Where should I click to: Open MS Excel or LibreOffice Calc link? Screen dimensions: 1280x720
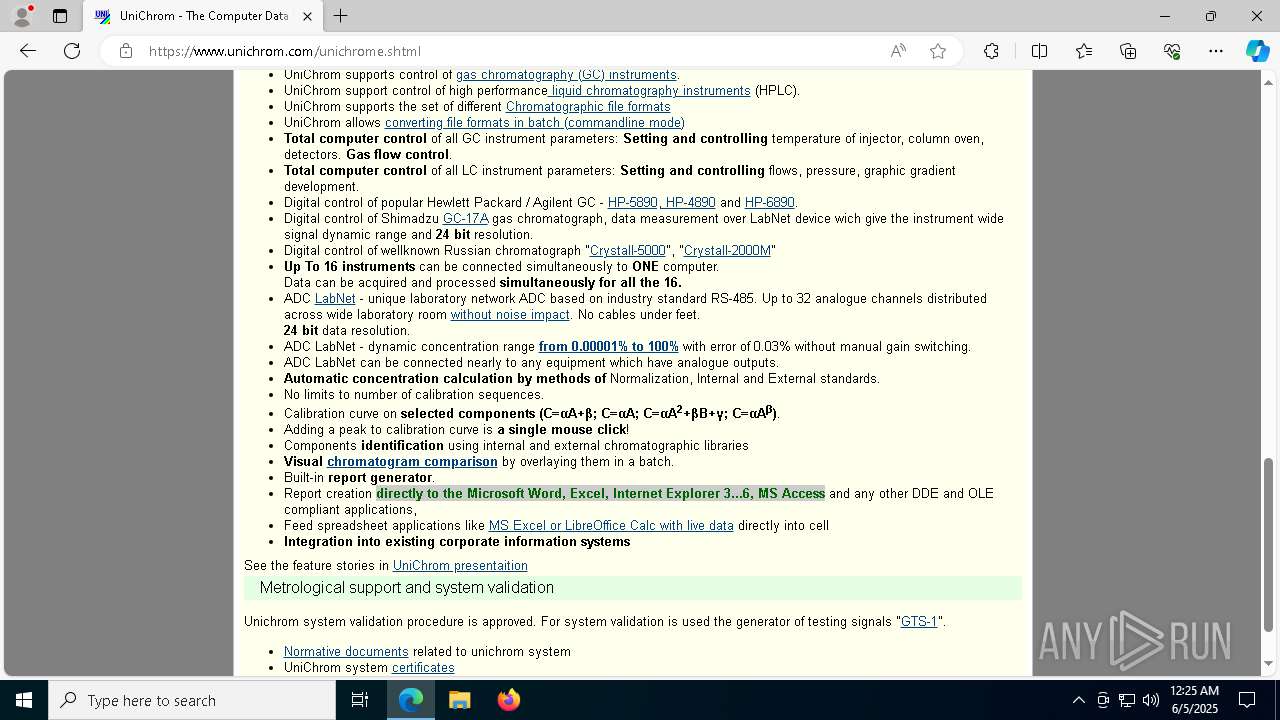pos(611,526)
